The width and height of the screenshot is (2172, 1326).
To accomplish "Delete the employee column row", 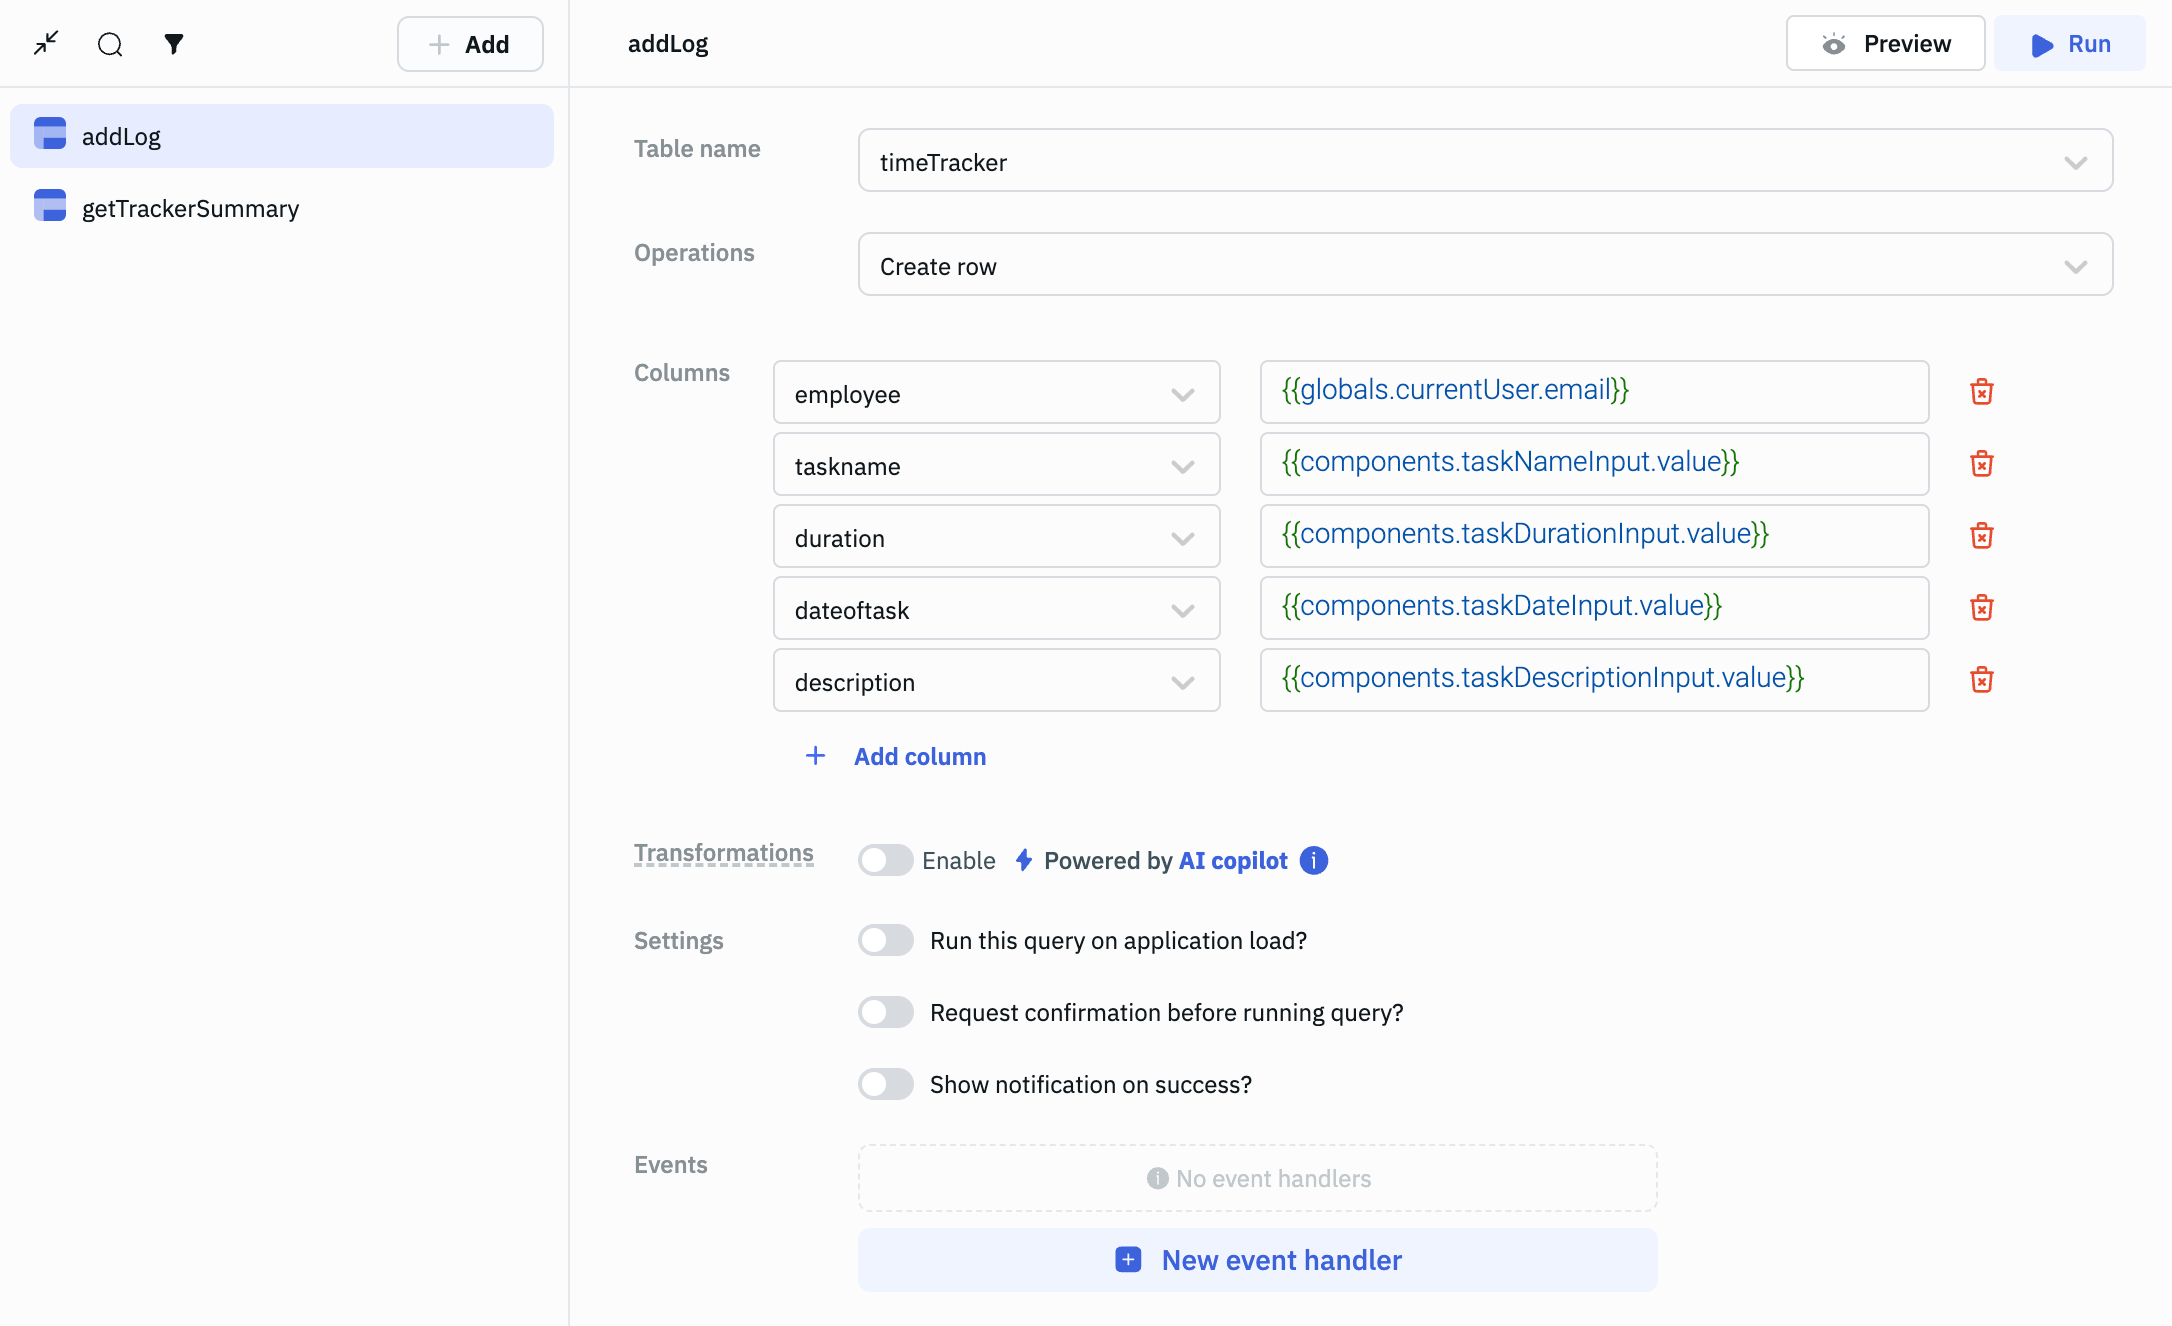I will [x=1981, y=392].
